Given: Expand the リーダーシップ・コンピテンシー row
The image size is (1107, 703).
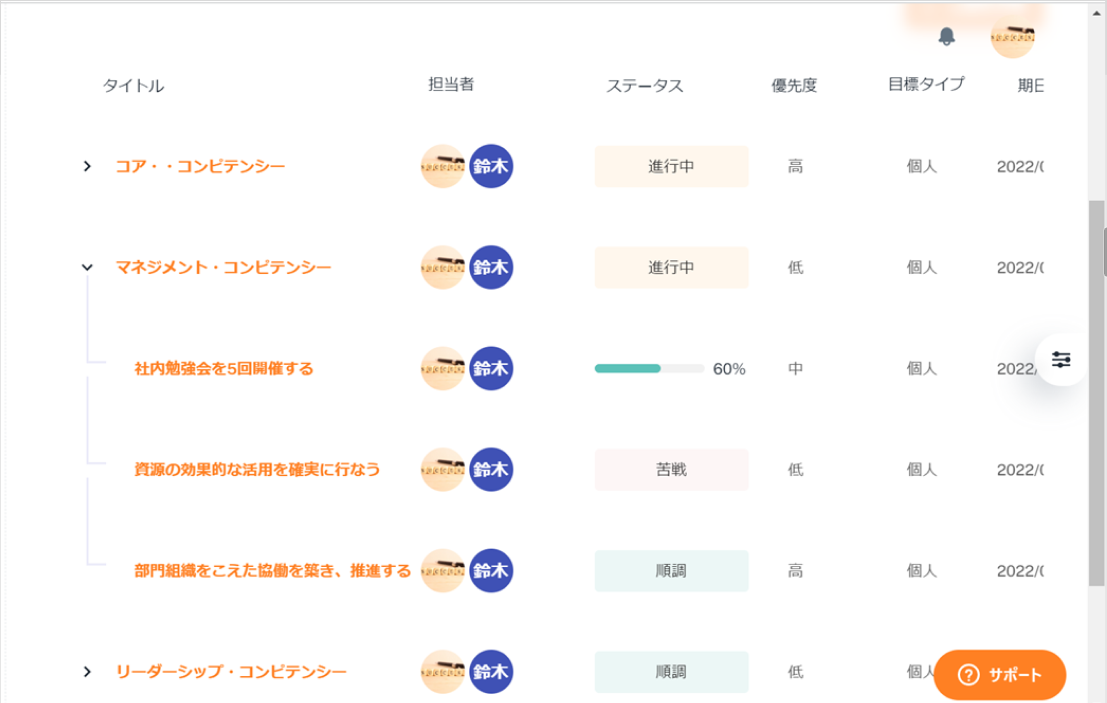Looking at the screenshot, I should [x=87, y=672].
